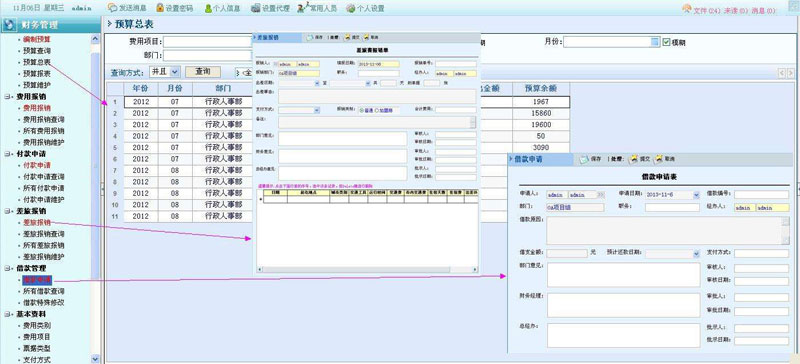The width and height of the screenshot is (800, 364).
Task: Toggle the 模糊 checkbox beside 月份
Action: [x=666, y=42]
